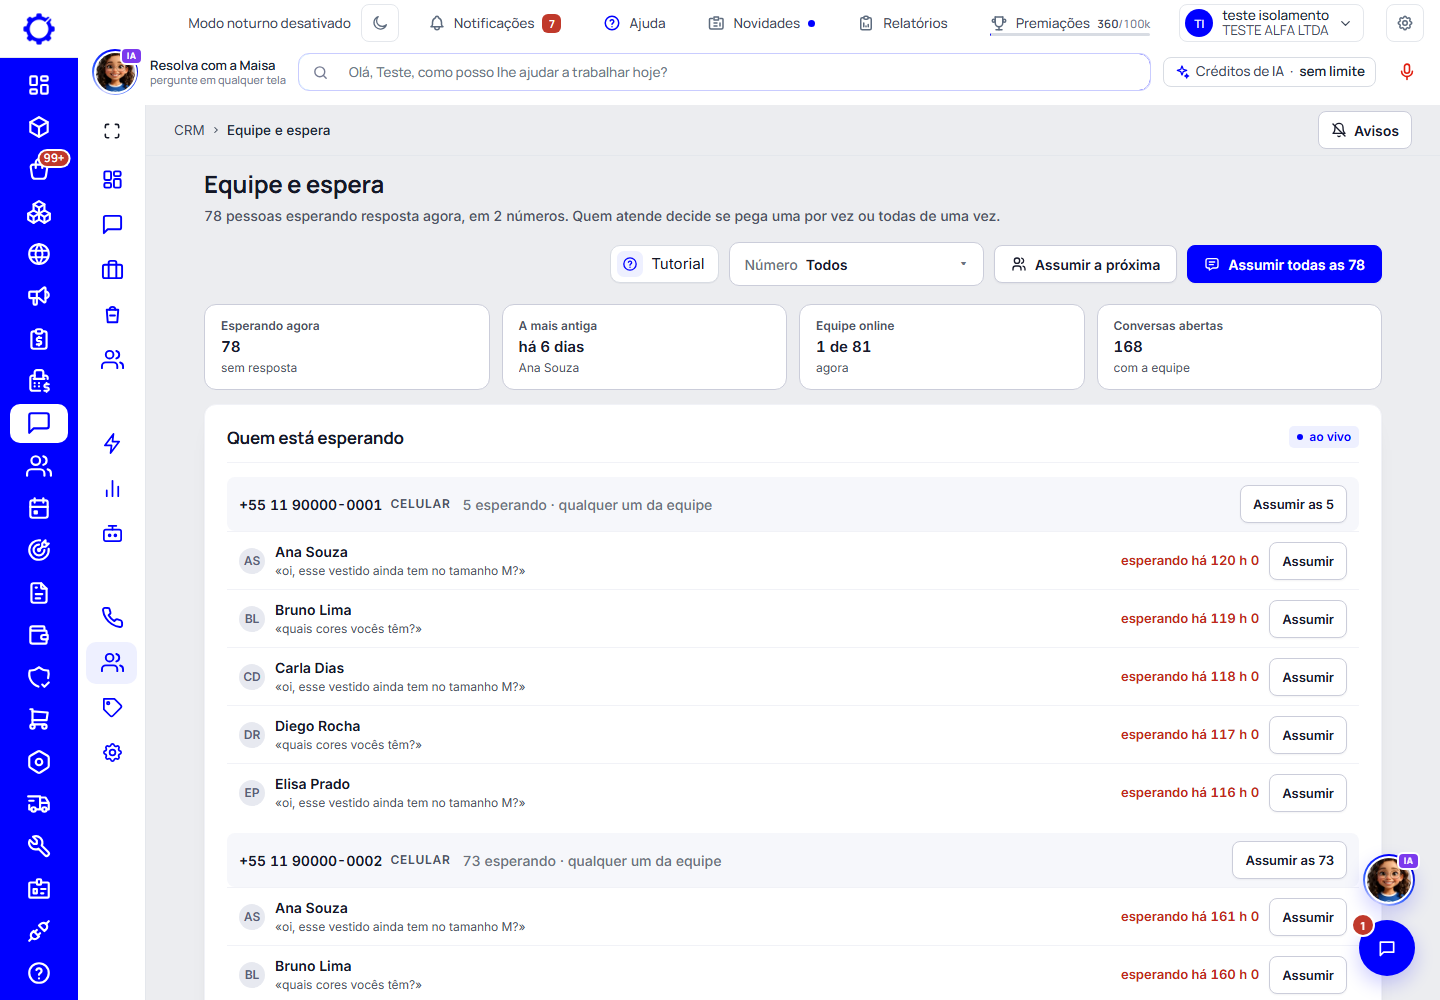Toggle night mode with moon icon

pyautogui.click(x=380, y=23)
